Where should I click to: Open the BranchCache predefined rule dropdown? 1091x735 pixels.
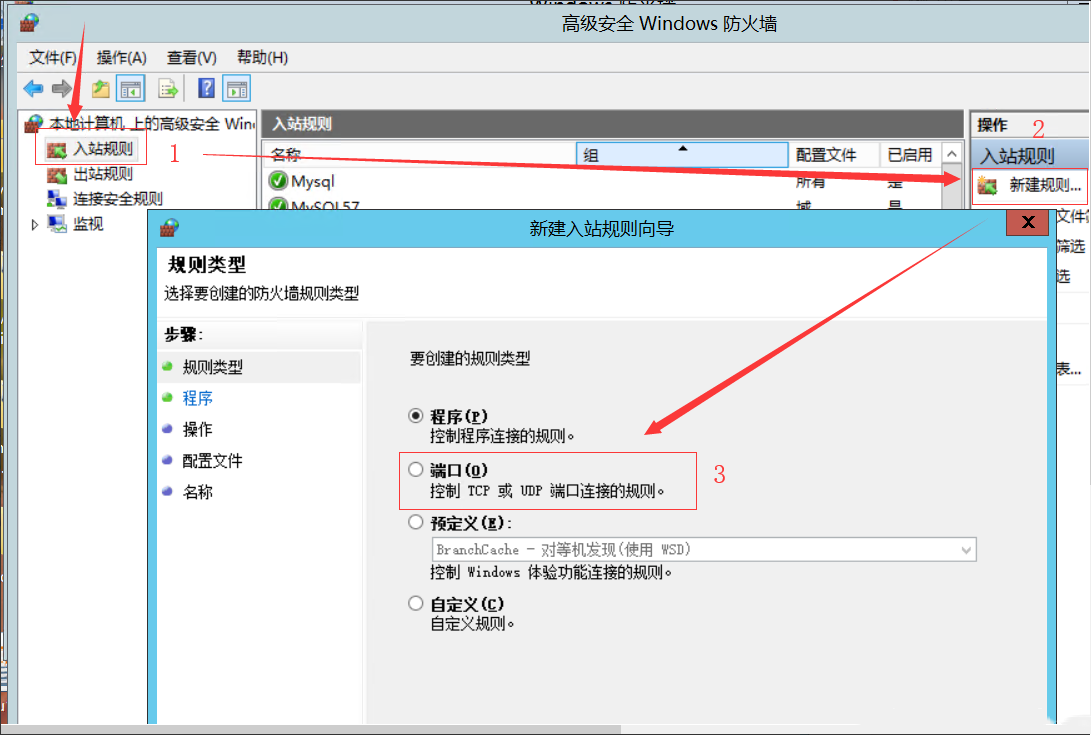click(965, 549)
